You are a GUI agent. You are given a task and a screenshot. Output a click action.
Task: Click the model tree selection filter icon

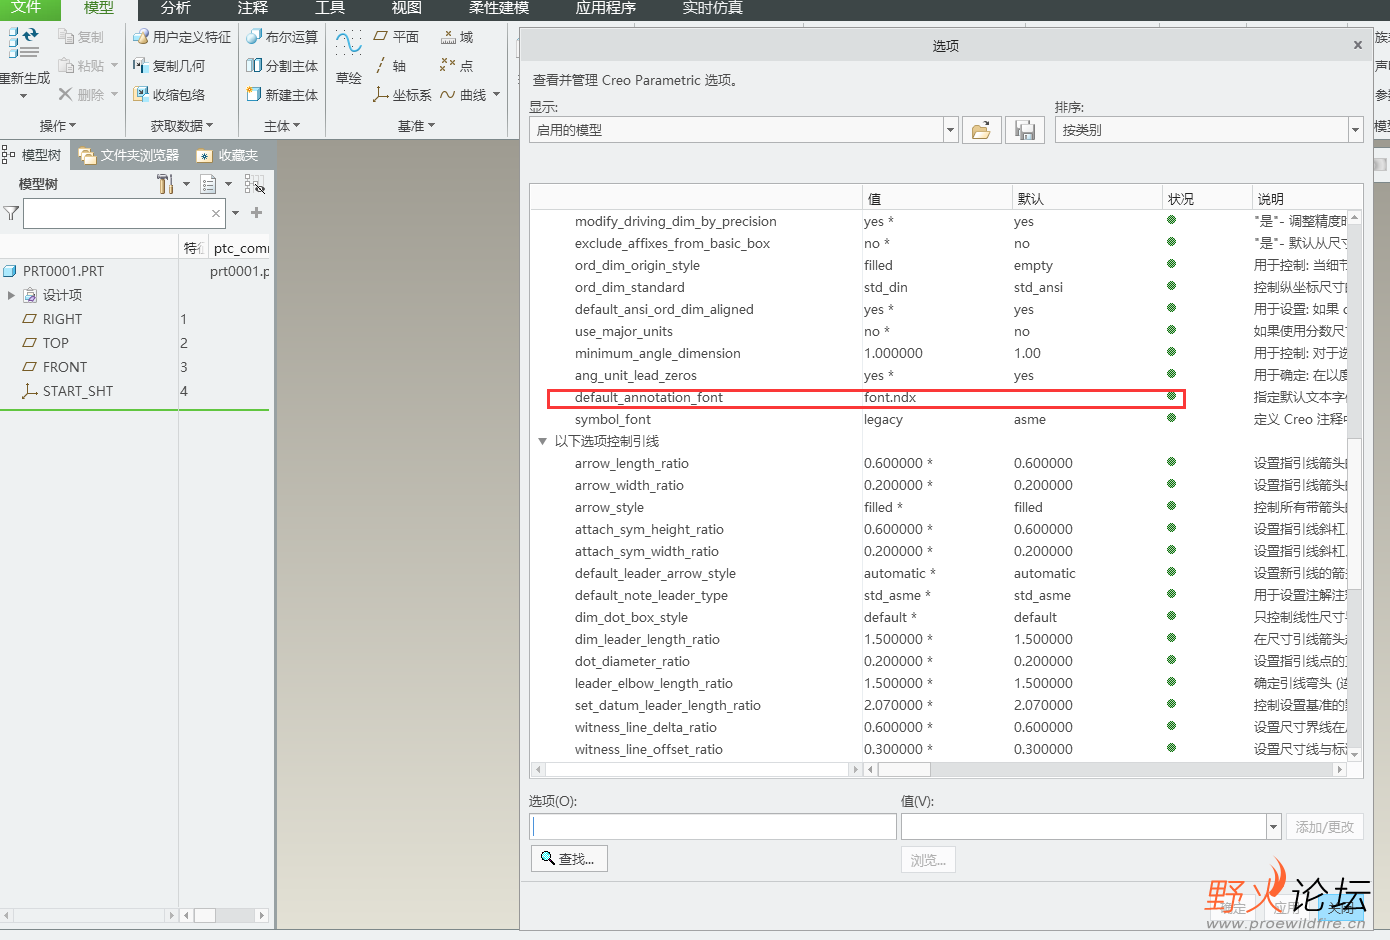tap(255, 184)
